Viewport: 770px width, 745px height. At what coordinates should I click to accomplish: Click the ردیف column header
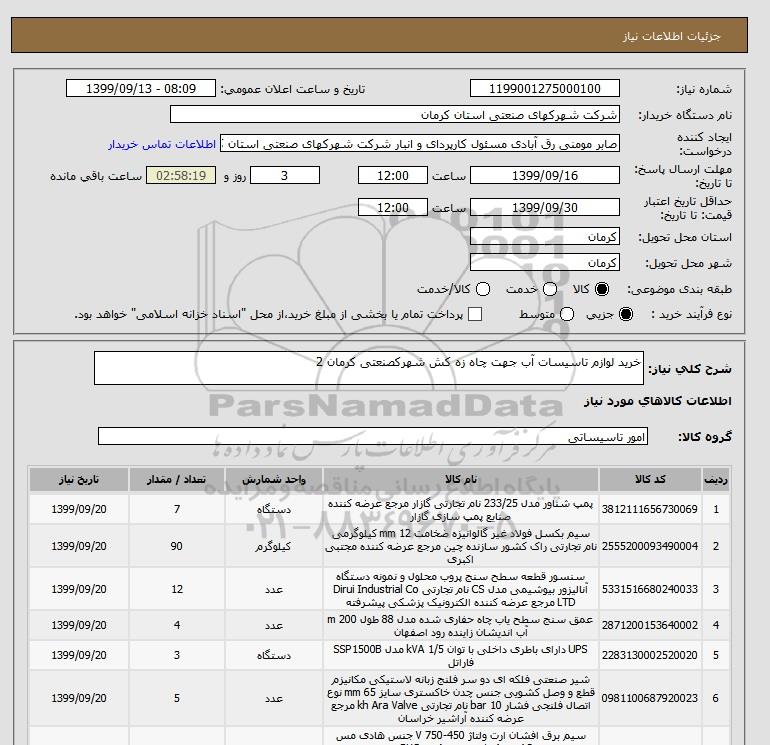pos(716,479)
